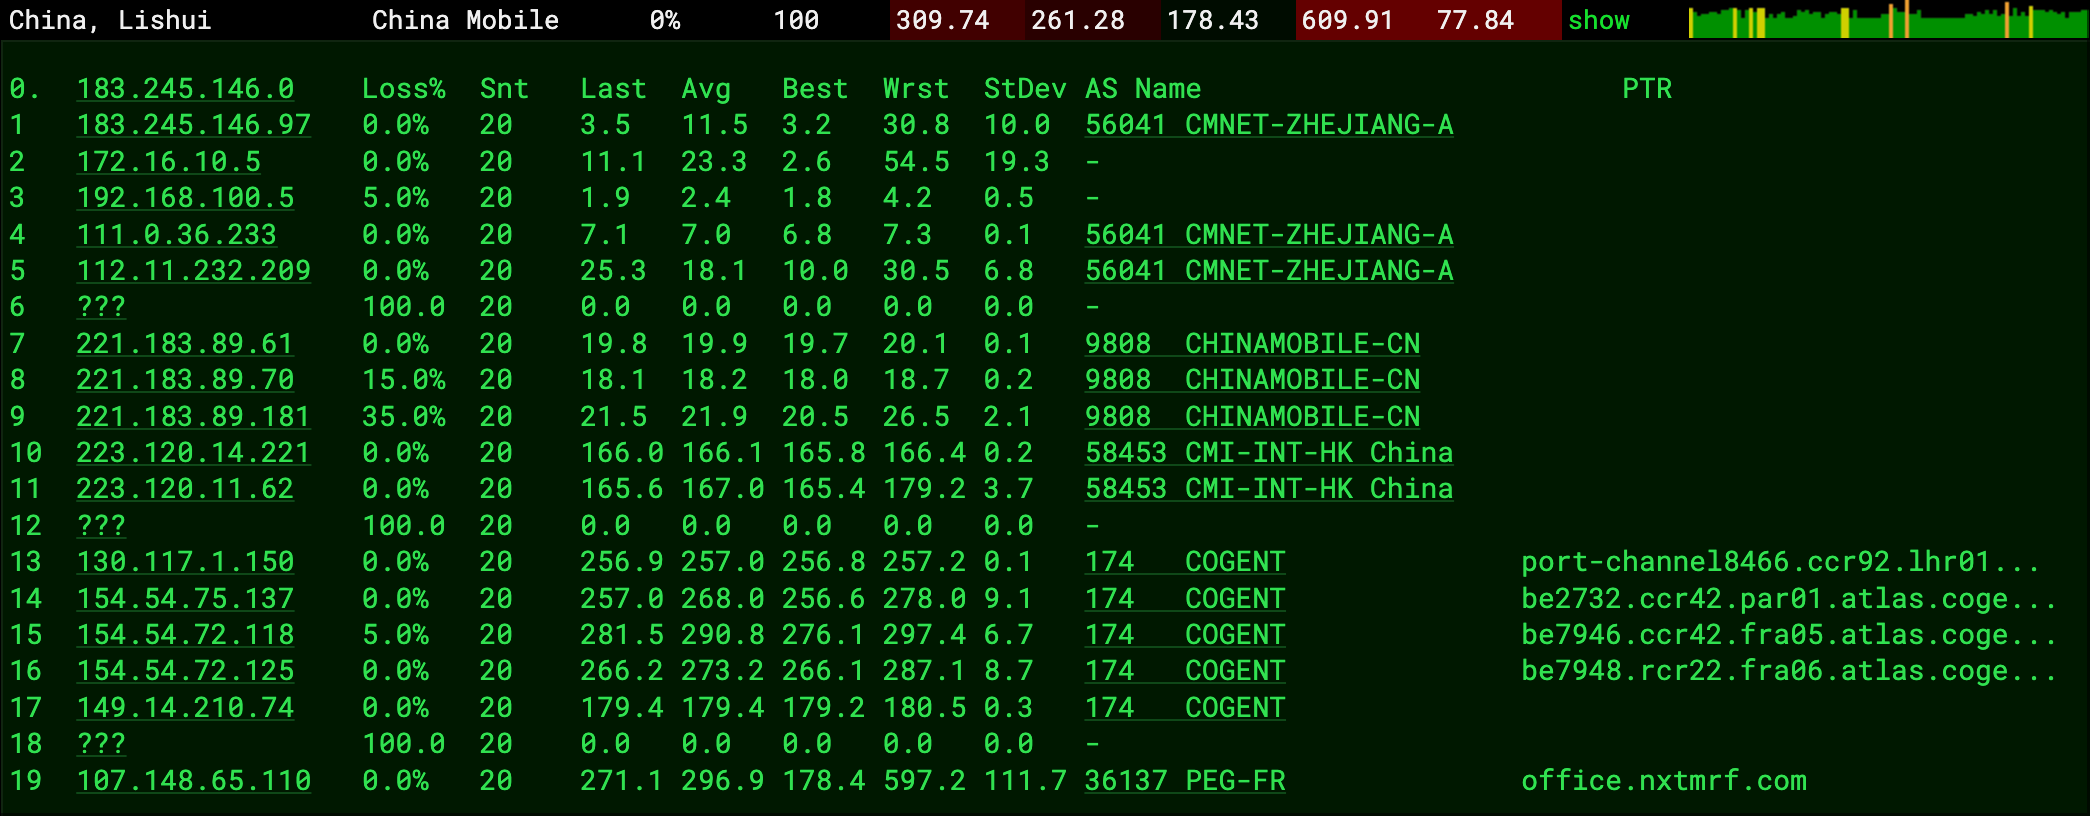
Task: Click the 'Loss%' column header
Action: tap(403, 89)
